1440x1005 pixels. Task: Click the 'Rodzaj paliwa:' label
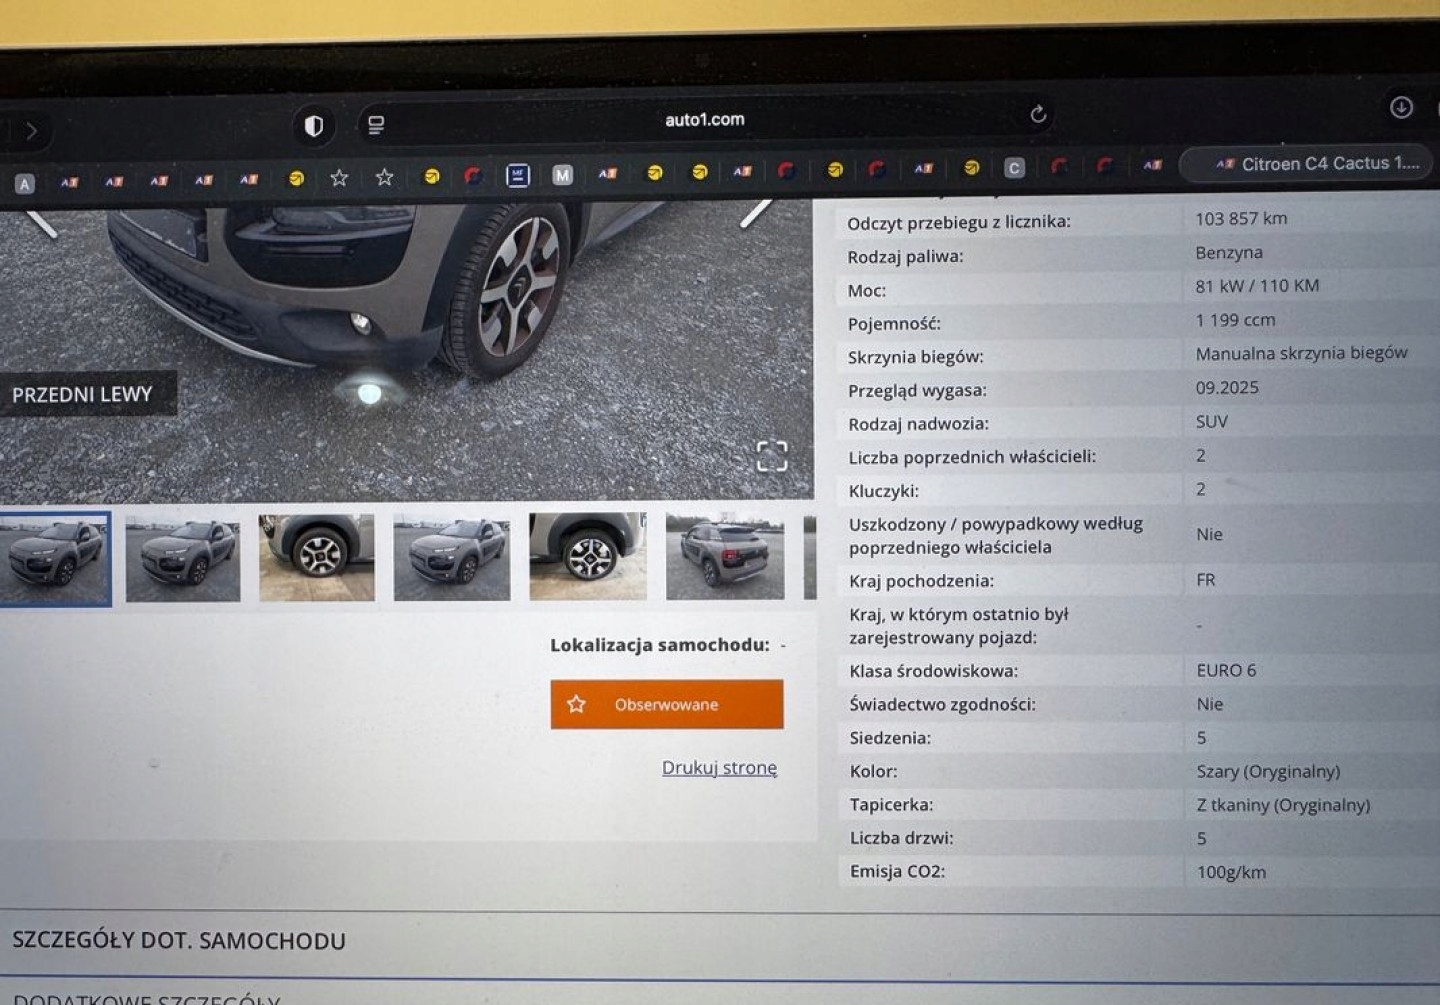pos(905,257)
